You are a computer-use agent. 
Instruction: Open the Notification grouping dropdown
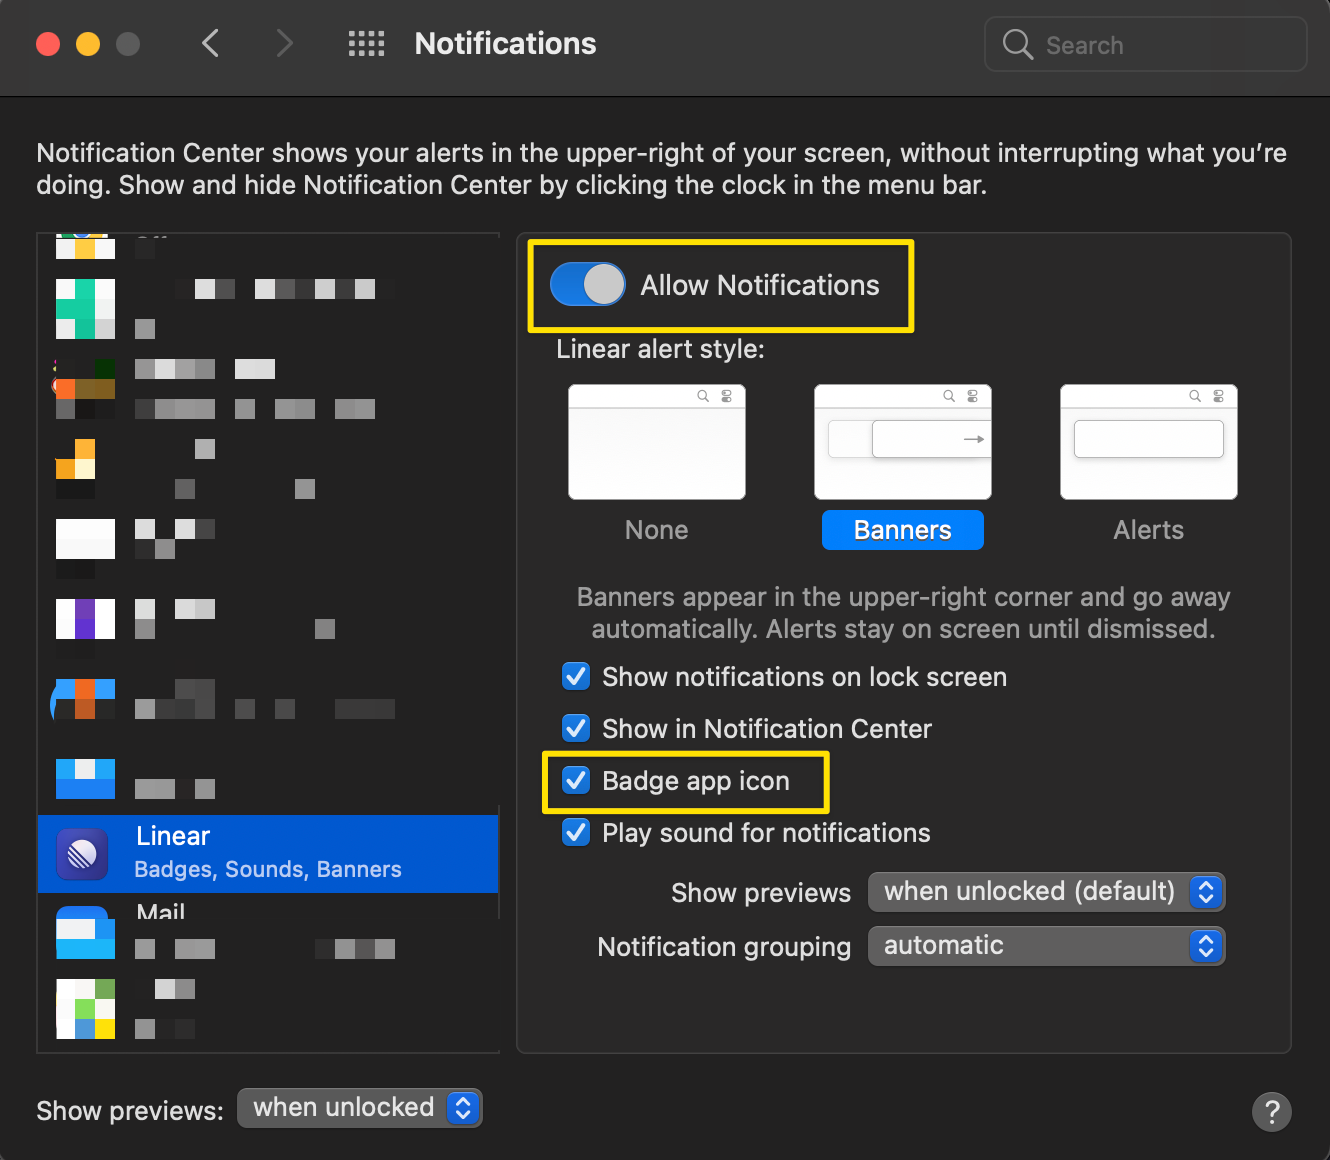pyautogui.click(x=1046, y=946)
